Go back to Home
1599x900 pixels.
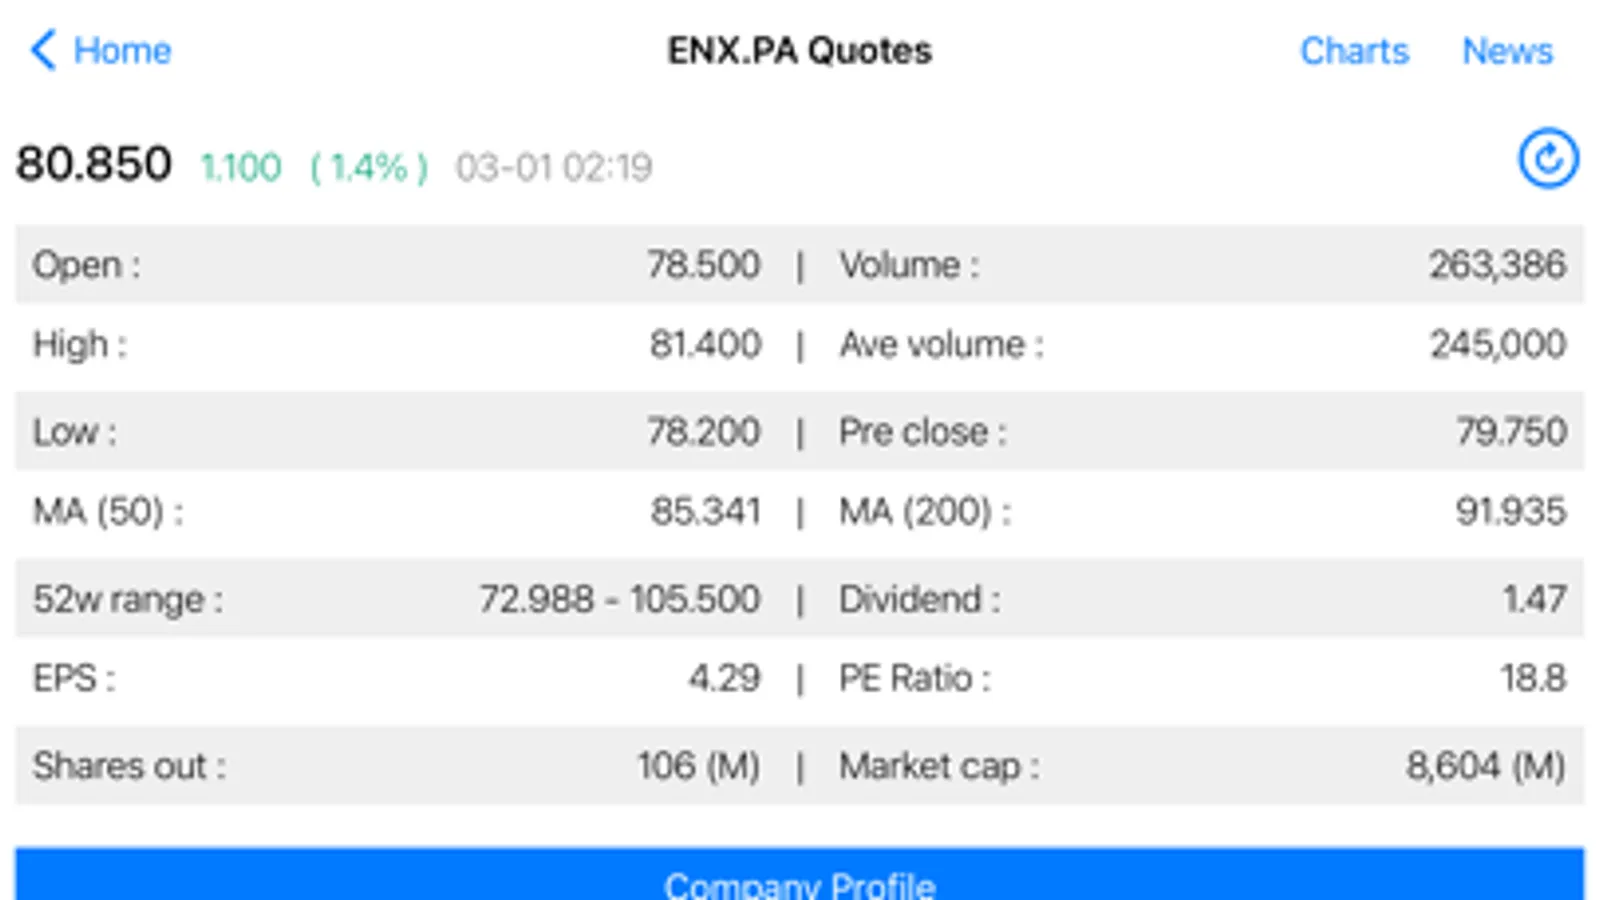(122, 51)
